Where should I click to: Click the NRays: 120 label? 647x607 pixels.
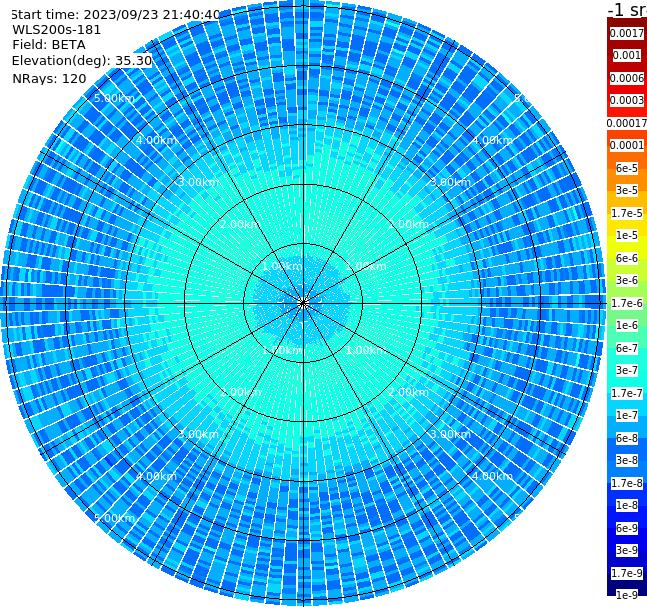[49, 78]
